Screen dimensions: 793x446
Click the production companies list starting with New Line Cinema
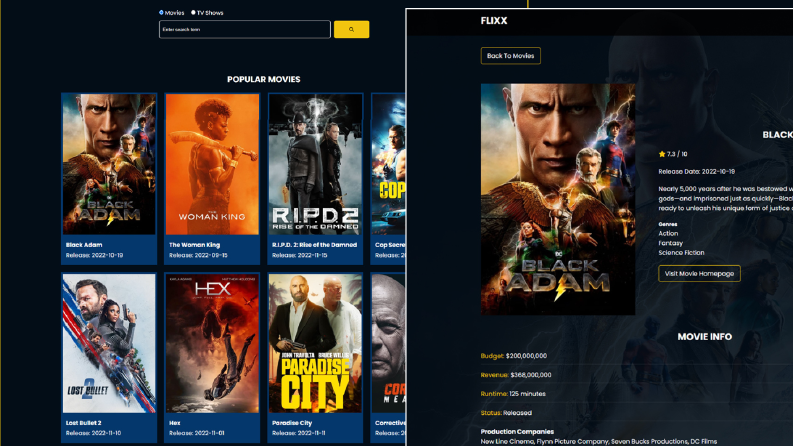[598, 441]
